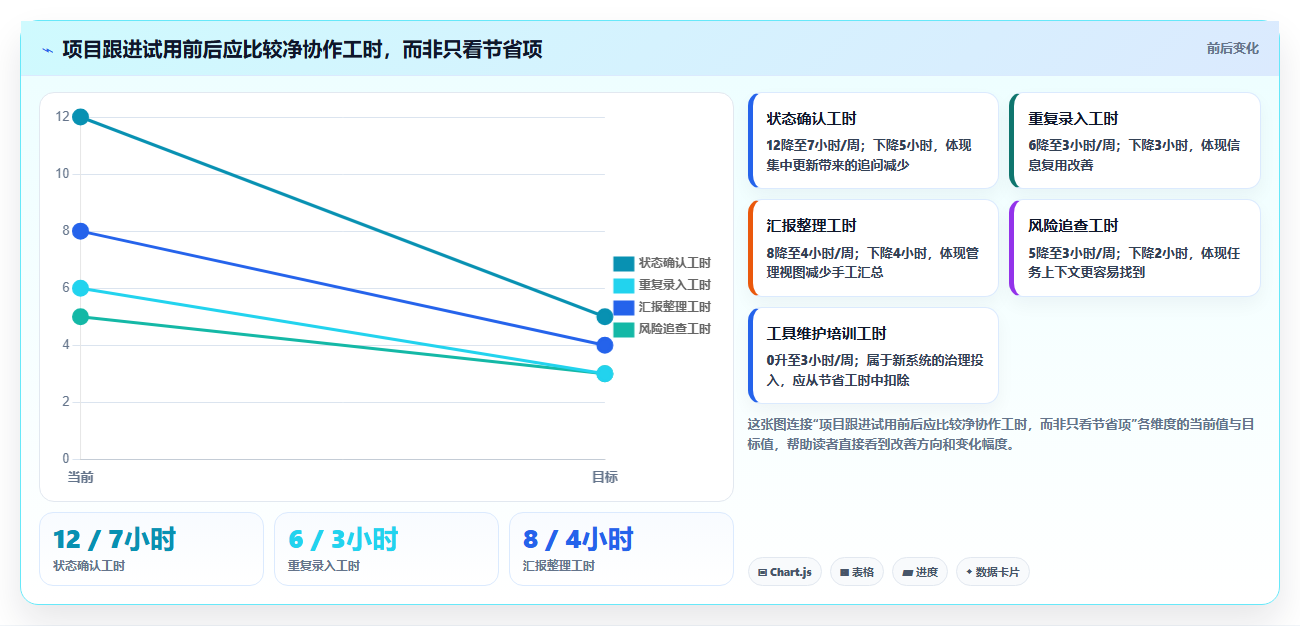This screenshot has height=626, width=1300.
Task: Click the 当前 x-axis label
Action: (81, 477)
